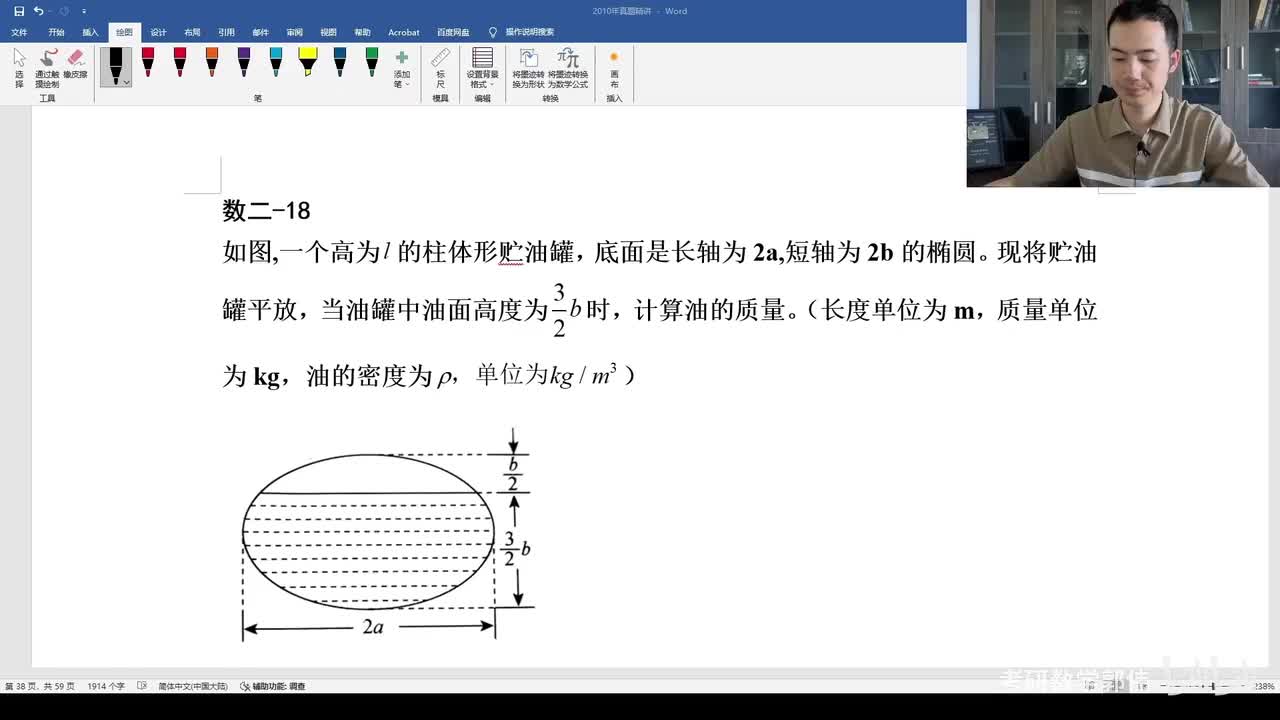Toggle the 标尺 ruler stencil
1280x720 pixels.
440,69
